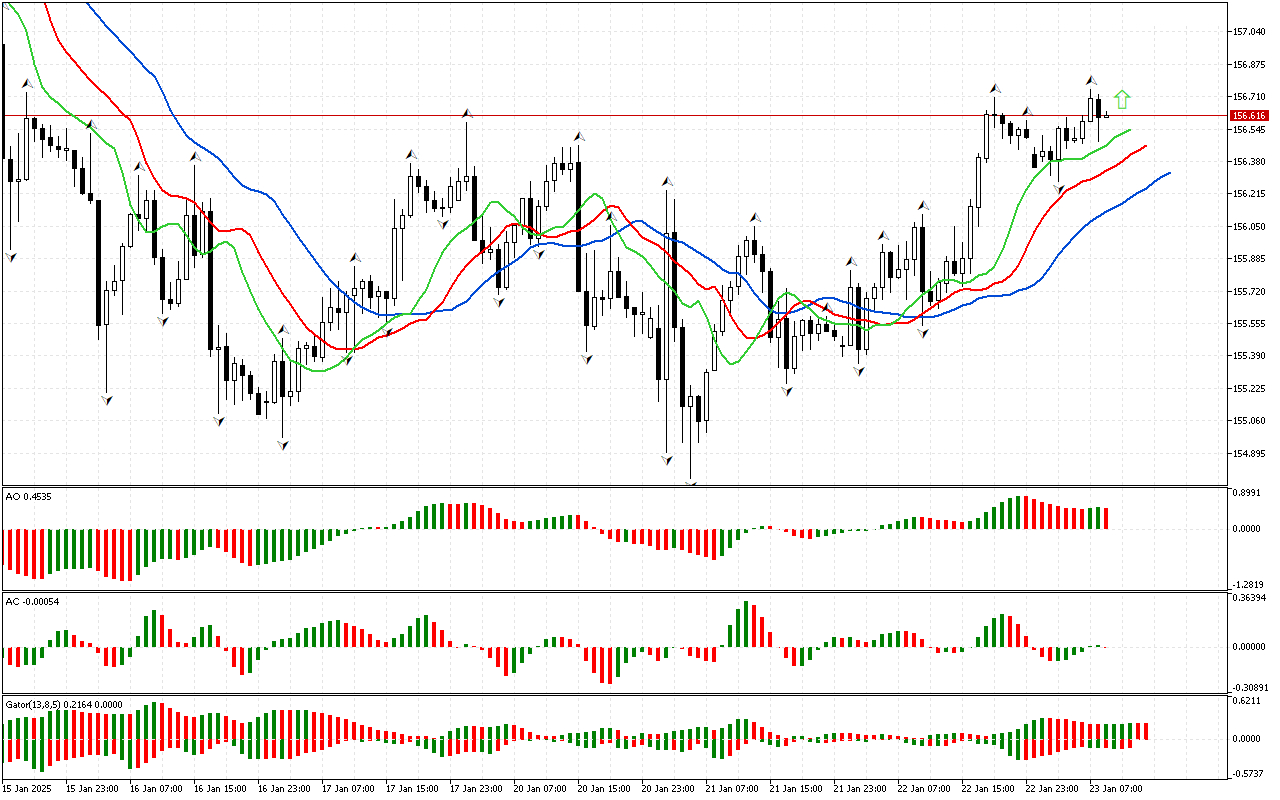
Task: Pick the 16 Jan 15:00 time label
Action: (222, 788)
